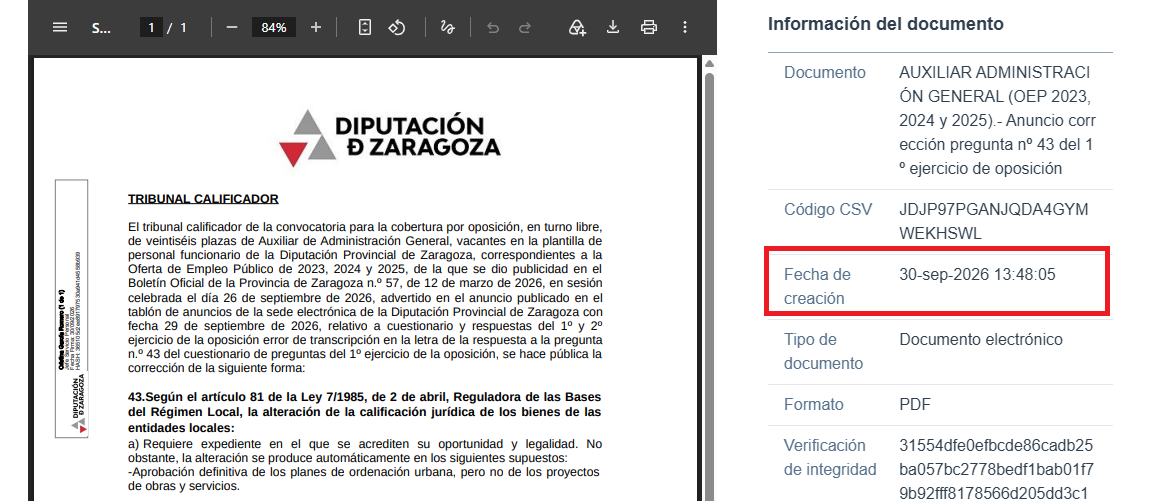Zoom out with the minus button
The height and width of the screenshot is (501, 1161).
pyautogui.click(x=232, y=27)
